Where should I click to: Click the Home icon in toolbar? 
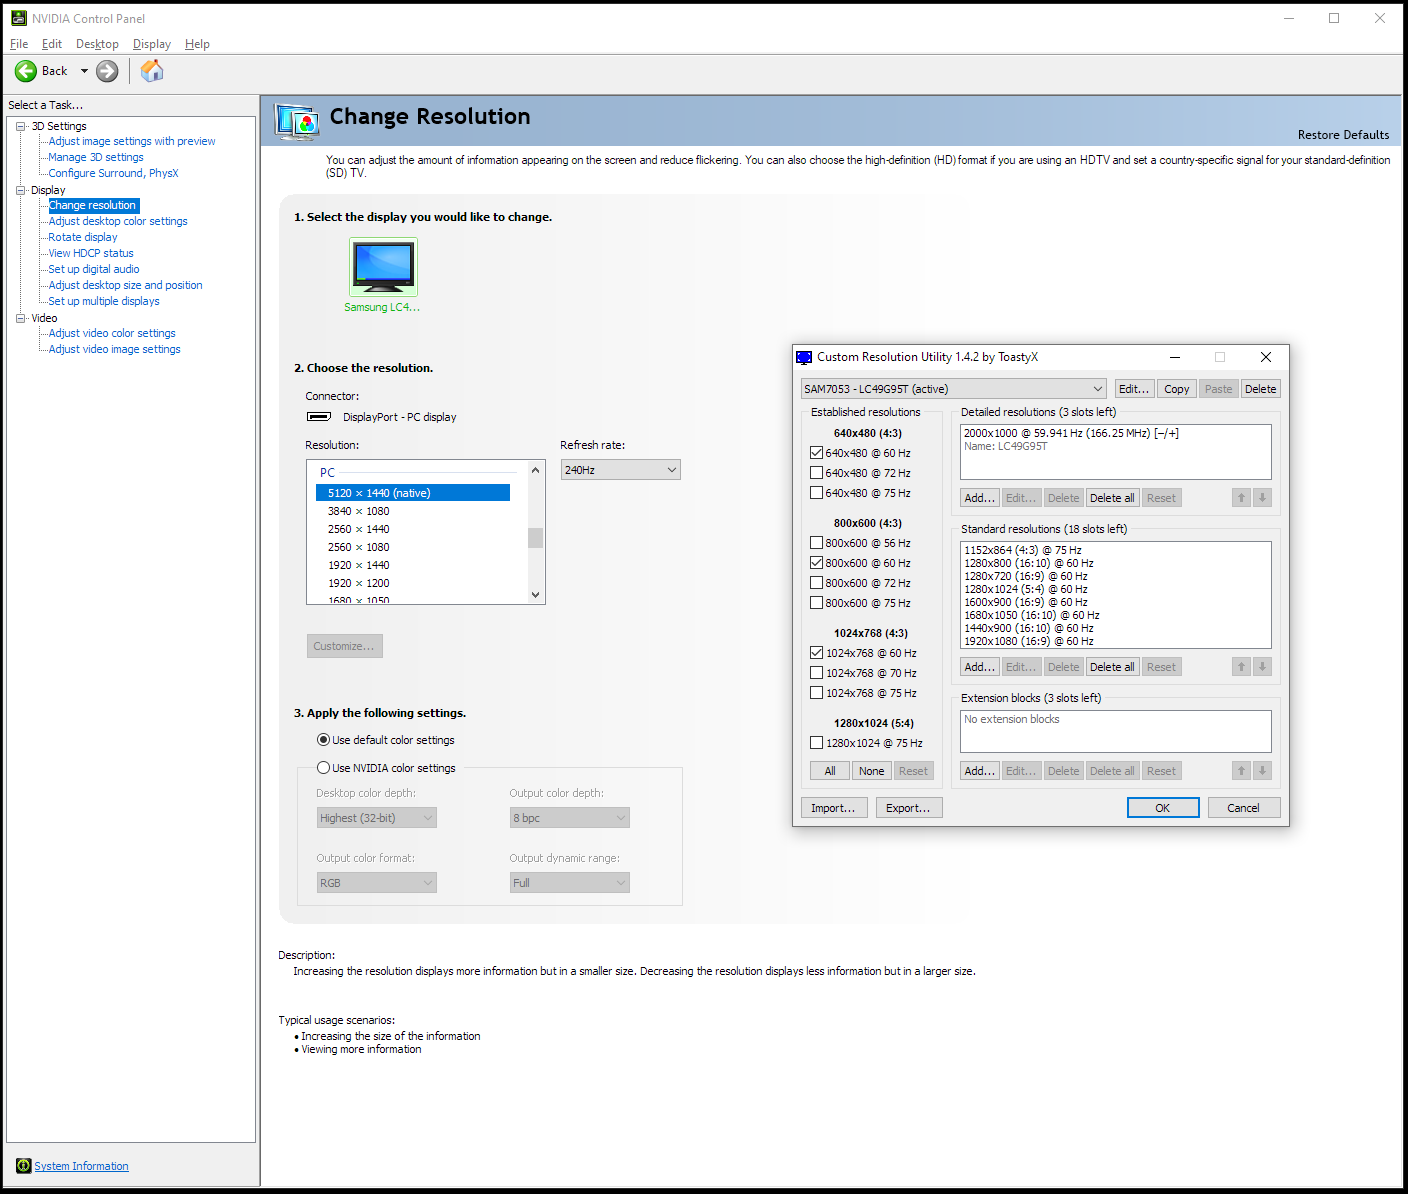pyautogui.click(x=152, y=71)
